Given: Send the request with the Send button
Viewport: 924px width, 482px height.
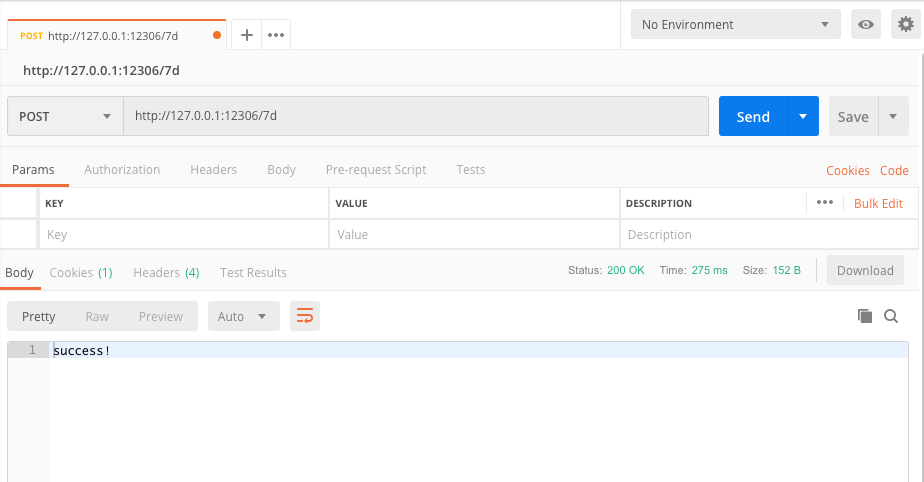Looking at the screenshot, I should point(753,116).
